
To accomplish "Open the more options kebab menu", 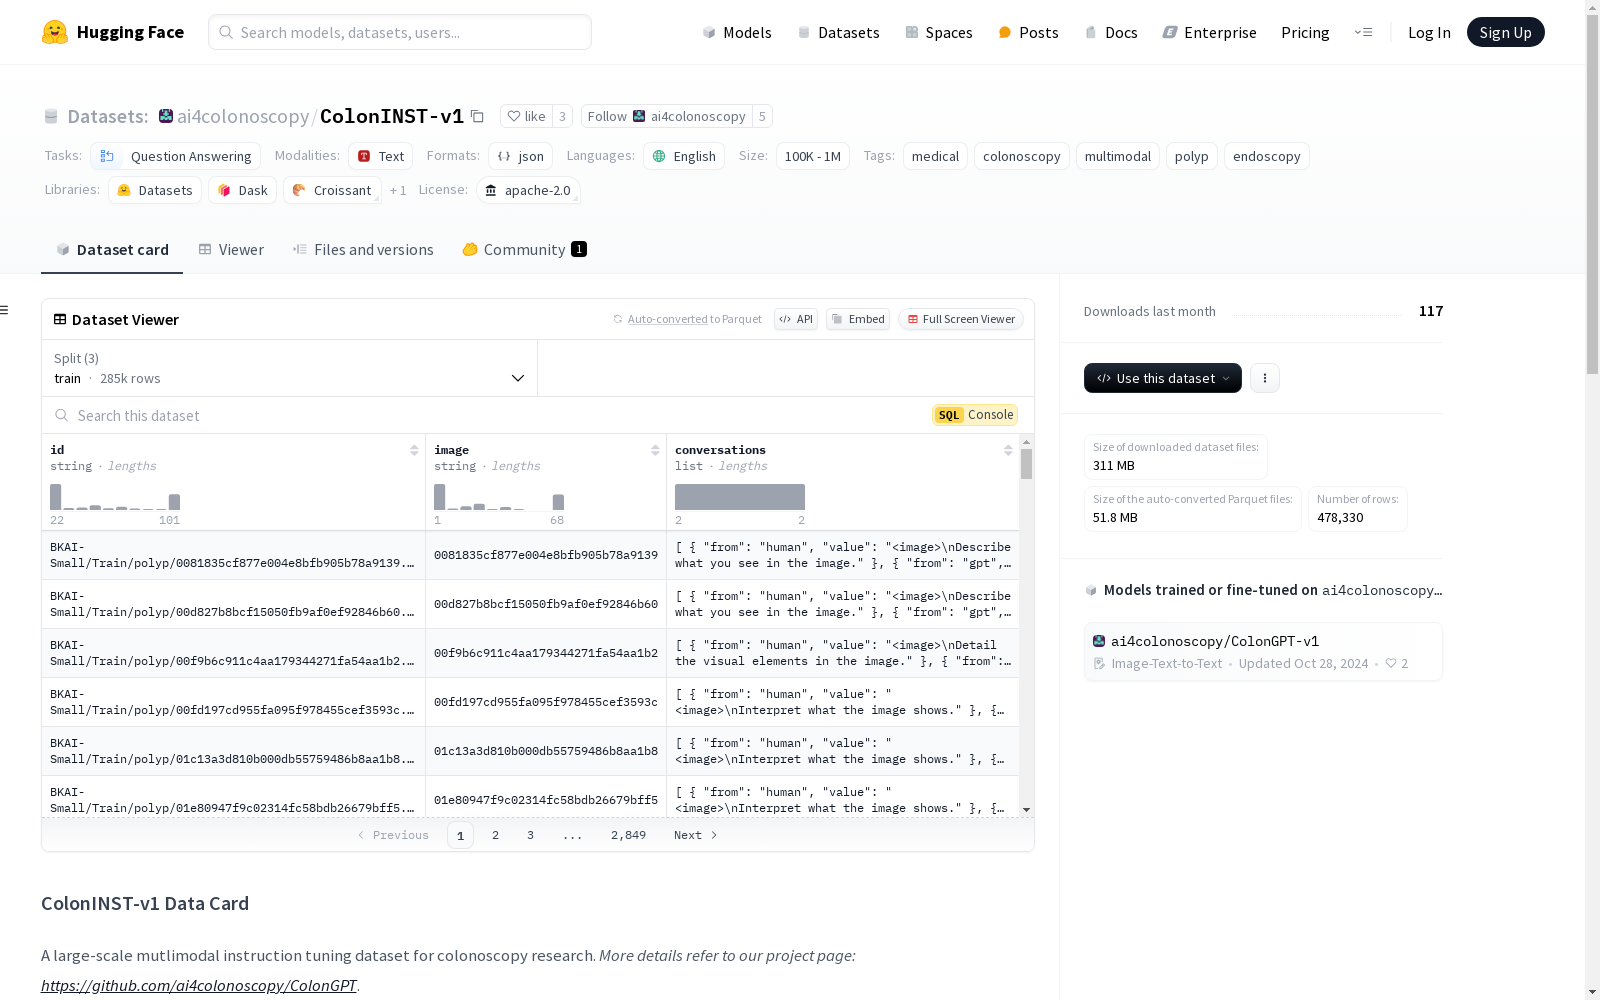I will (1265, 378).
